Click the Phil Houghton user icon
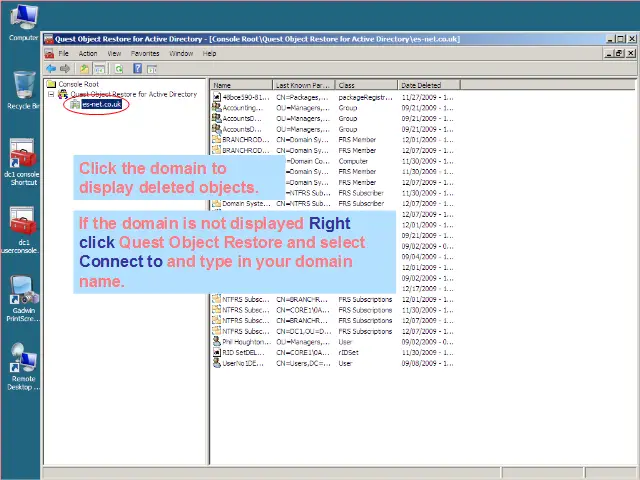 pyautogui.click(x=216, y=342)
